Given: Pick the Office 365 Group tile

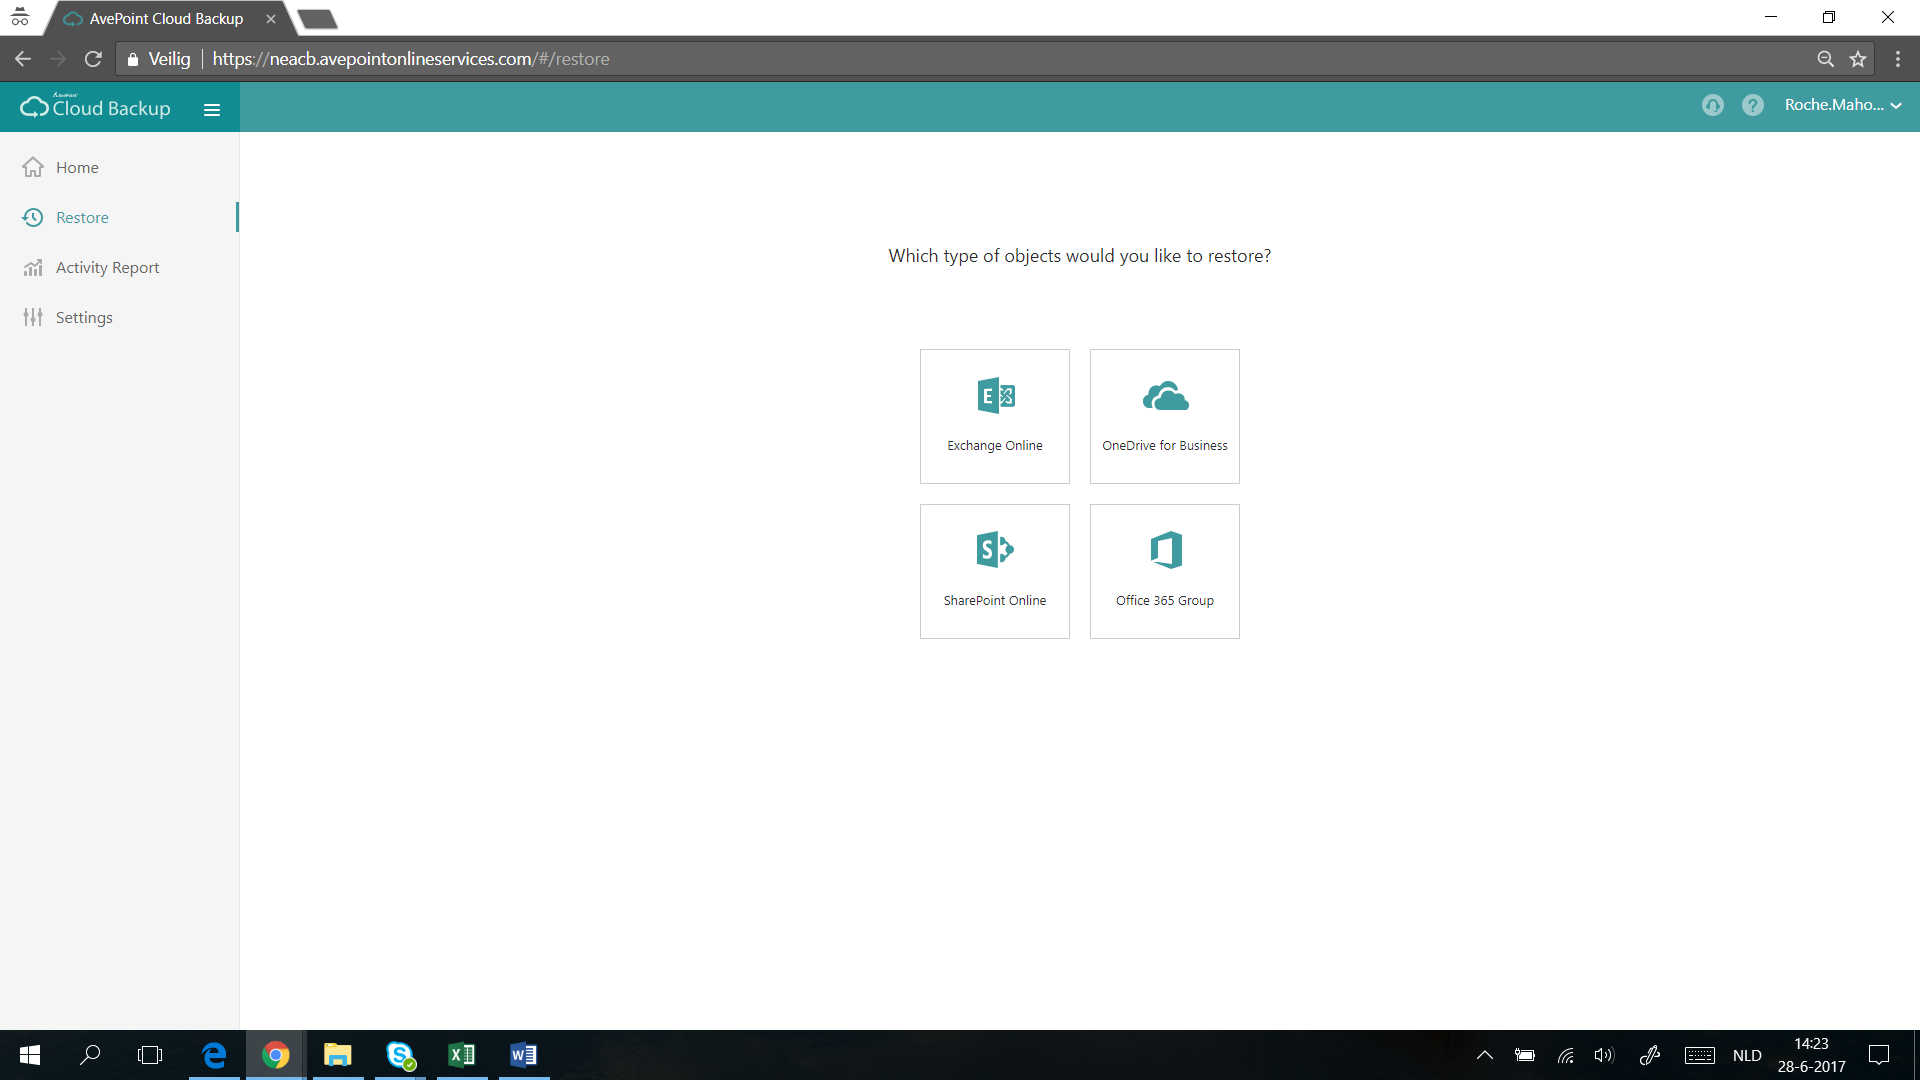Looking at the screenshot, I should pos(1165,571).
